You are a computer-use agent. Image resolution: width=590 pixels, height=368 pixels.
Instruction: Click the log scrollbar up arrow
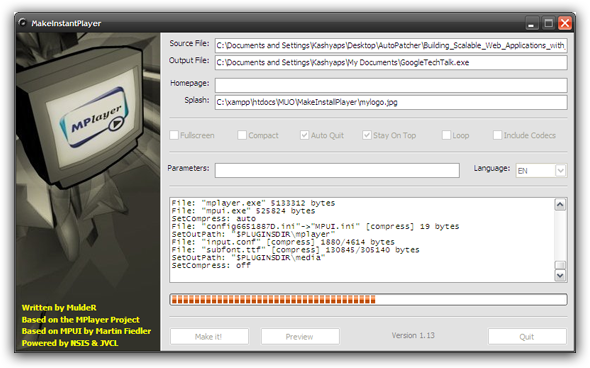(x=560, y=205)
